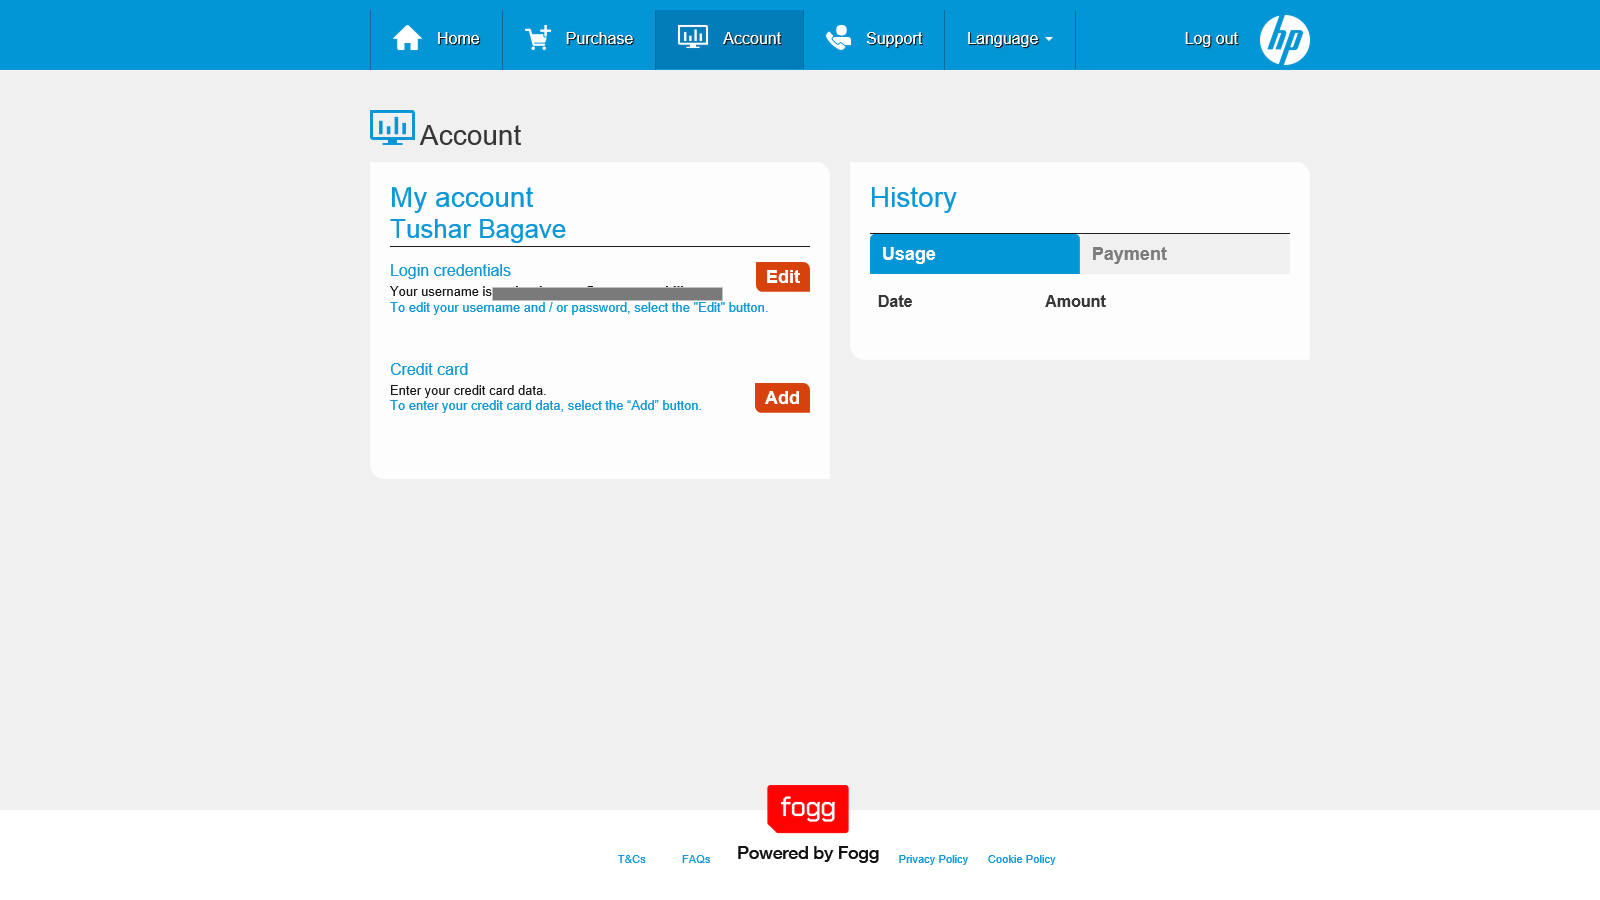This screenshot has height=900, width=1600.
Task: Click the red Fogg logo in footer
Action: [x=808, y=808]
